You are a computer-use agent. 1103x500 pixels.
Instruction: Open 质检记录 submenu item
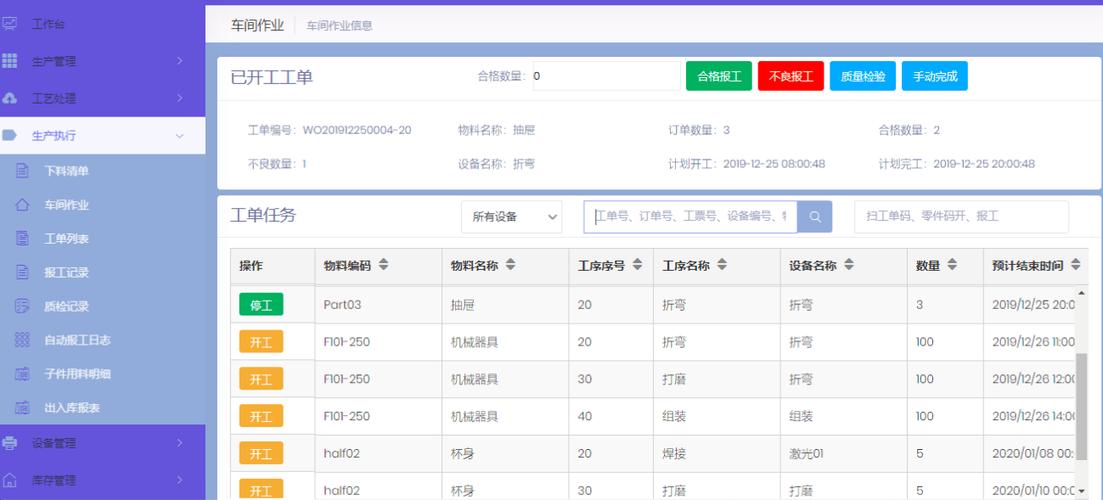pyautogui.click(x=67, y=306)
